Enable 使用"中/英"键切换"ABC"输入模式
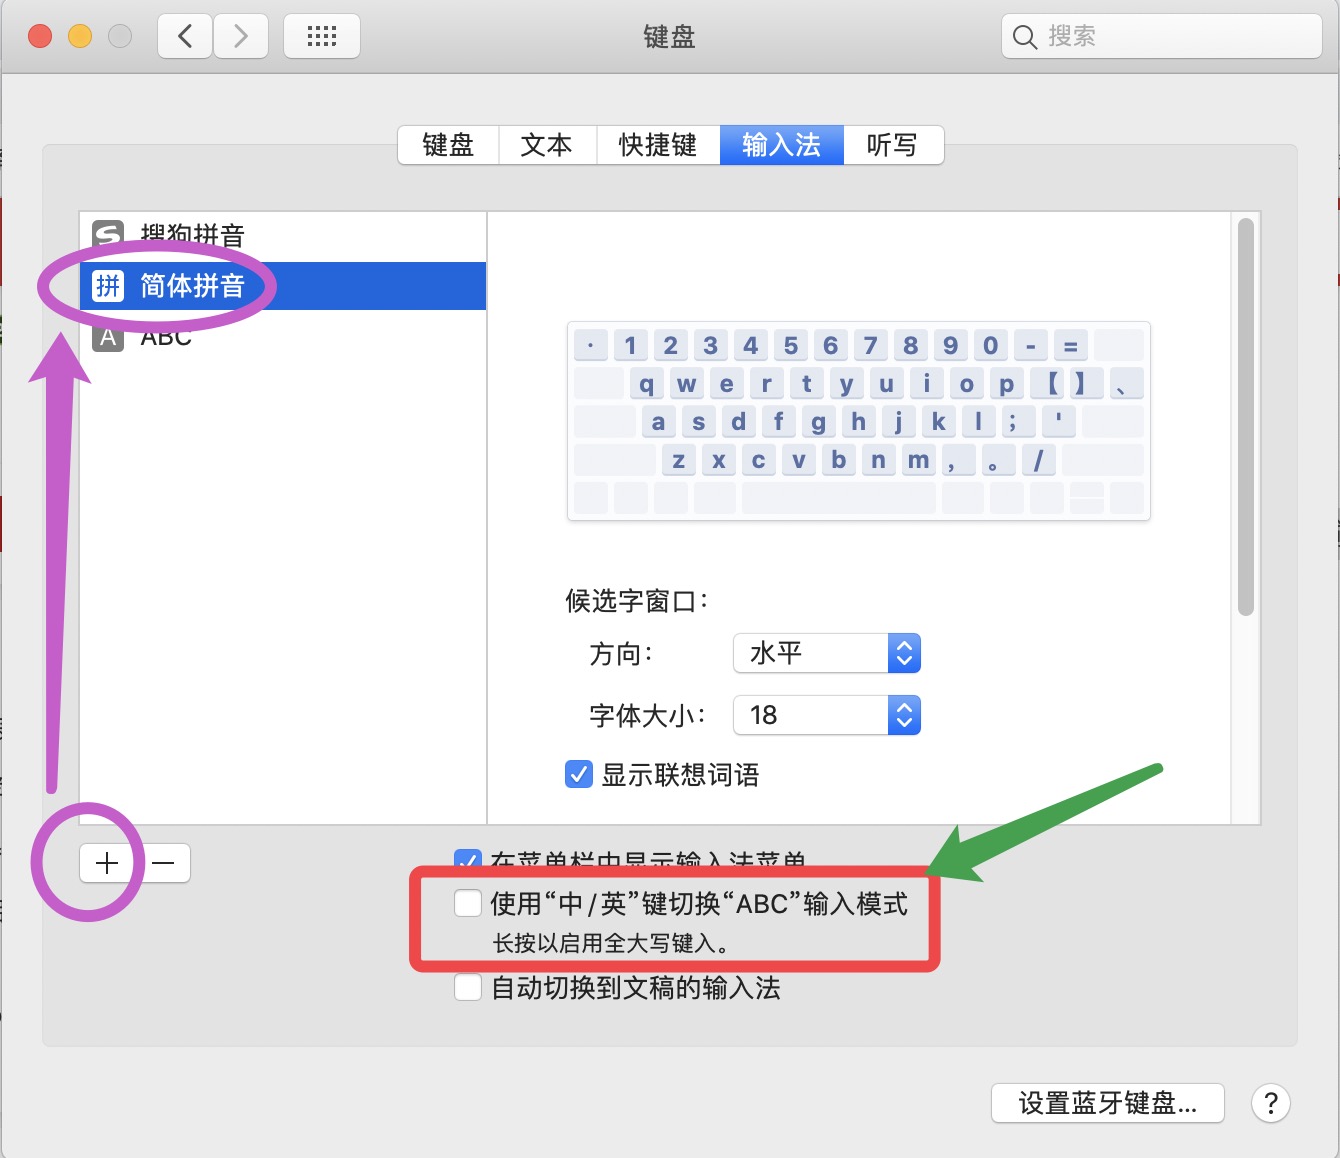This screenshot has width=1340, height=1158. point(467,903)
